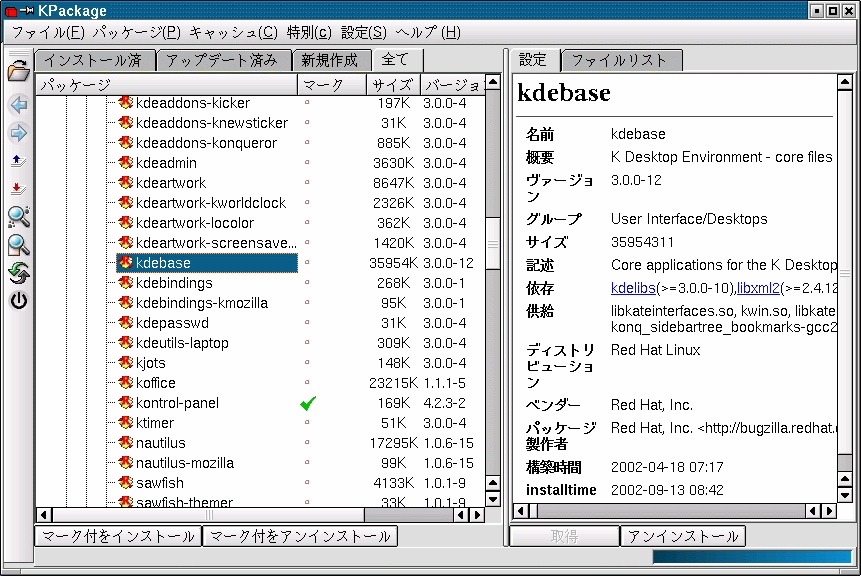Follow the libxml2 dependency link
Image resolution: width=861 pixels, height=576 pixels.
click(758, 288)
